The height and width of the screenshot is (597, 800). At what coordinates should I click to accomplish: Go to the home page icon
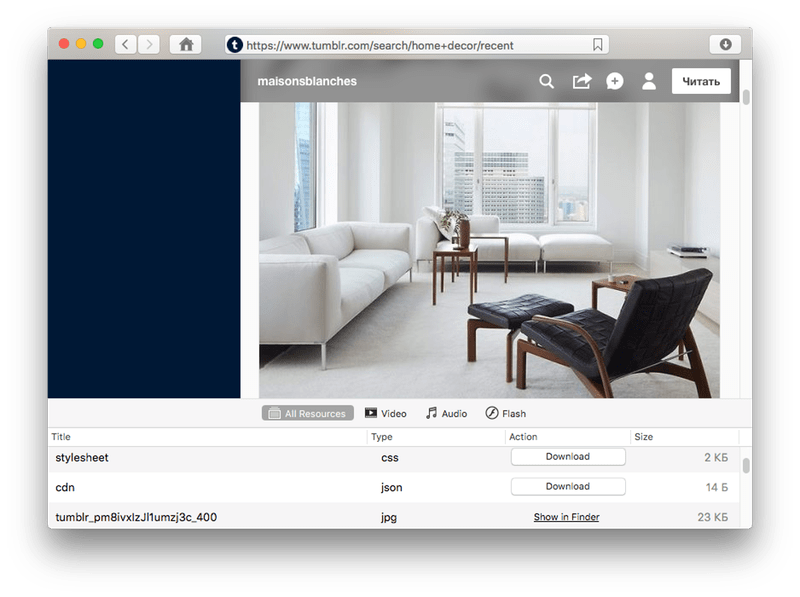click(x=185, y=44)
